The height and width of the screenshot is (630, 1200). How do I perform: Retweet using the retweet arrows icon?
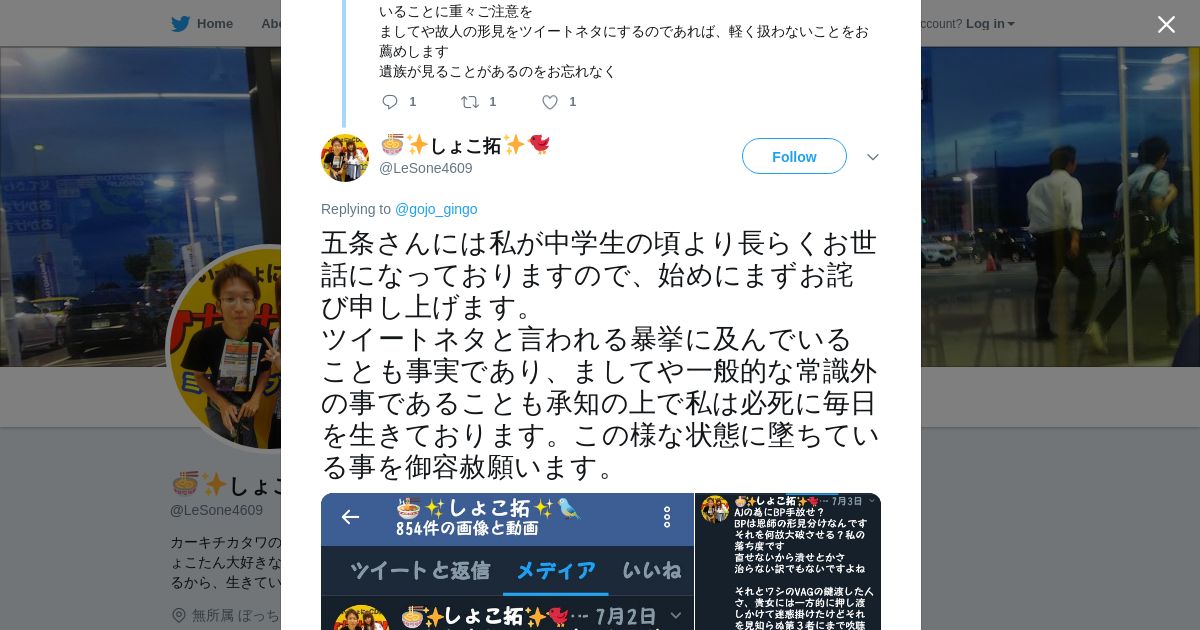469,102
